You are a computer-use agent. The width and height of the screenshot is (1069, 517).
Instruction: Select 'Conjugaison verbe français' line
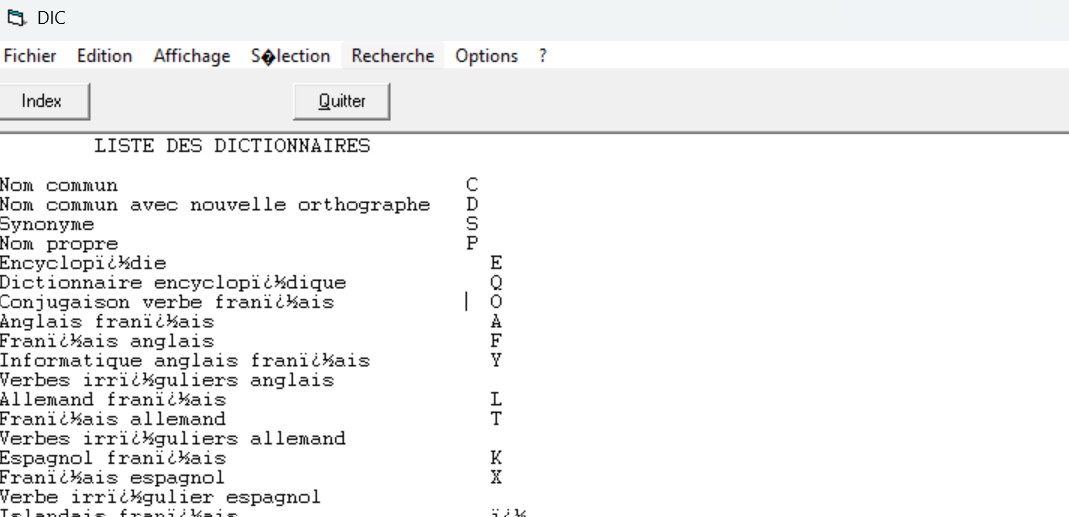coord(167,302)
